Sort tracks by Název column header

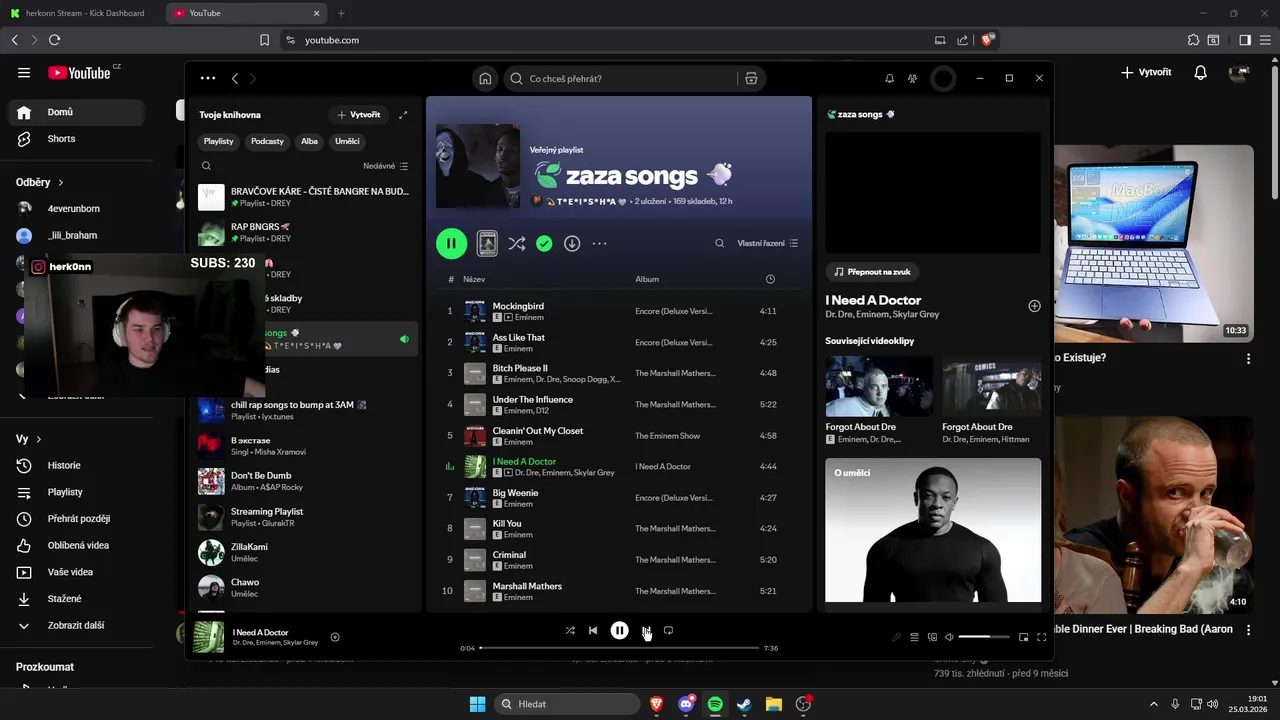pos(474,279)
